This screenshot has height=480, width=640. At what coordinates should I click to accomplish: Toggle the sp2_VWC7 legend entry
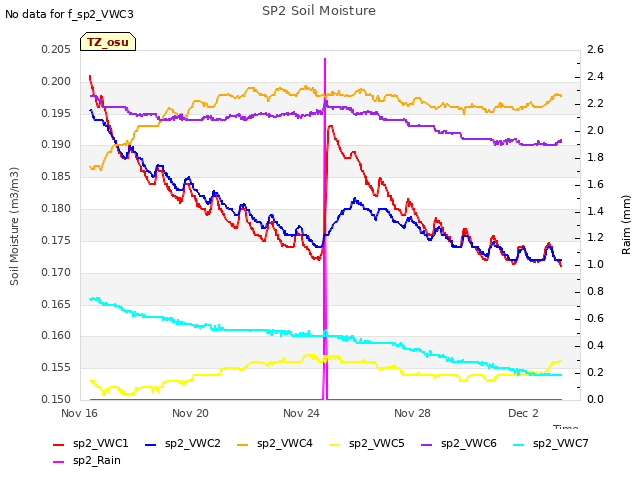[x=551, y=443]
